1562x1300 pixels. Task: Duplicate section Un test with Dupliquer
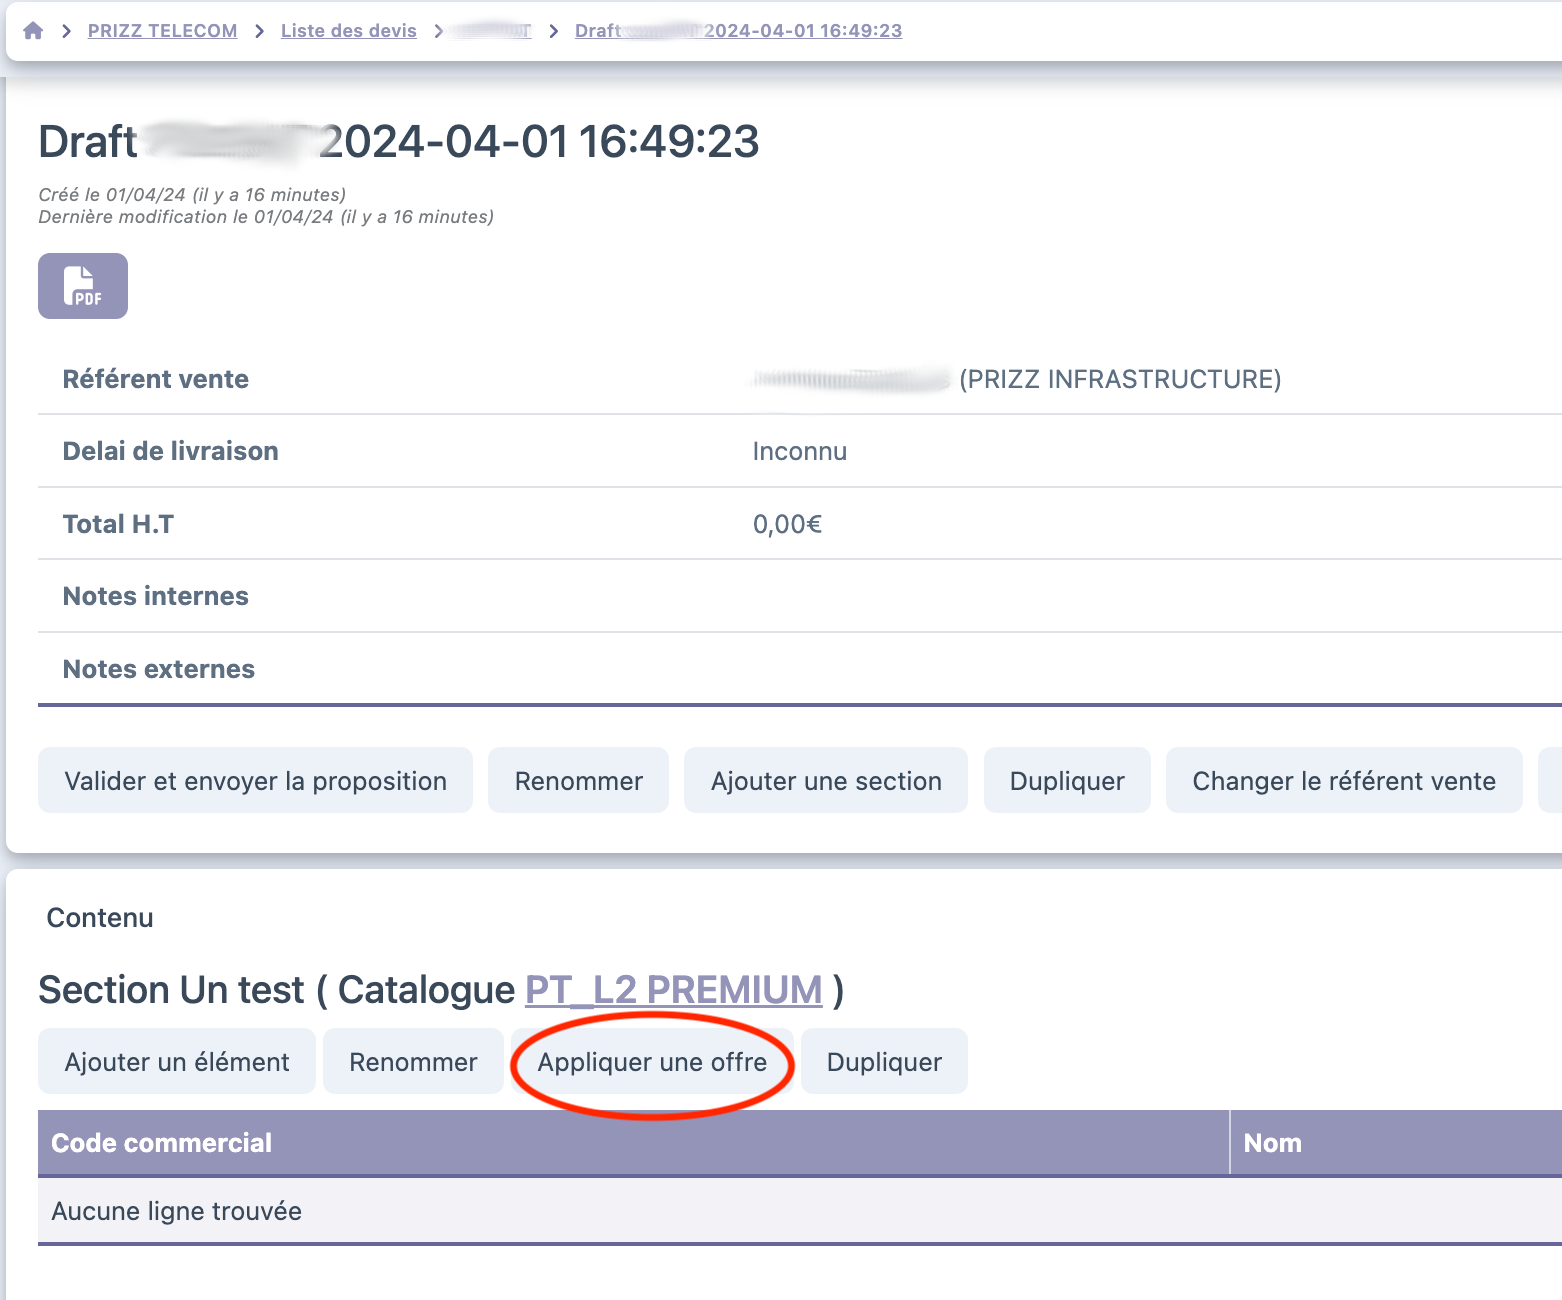(884, 1062)
